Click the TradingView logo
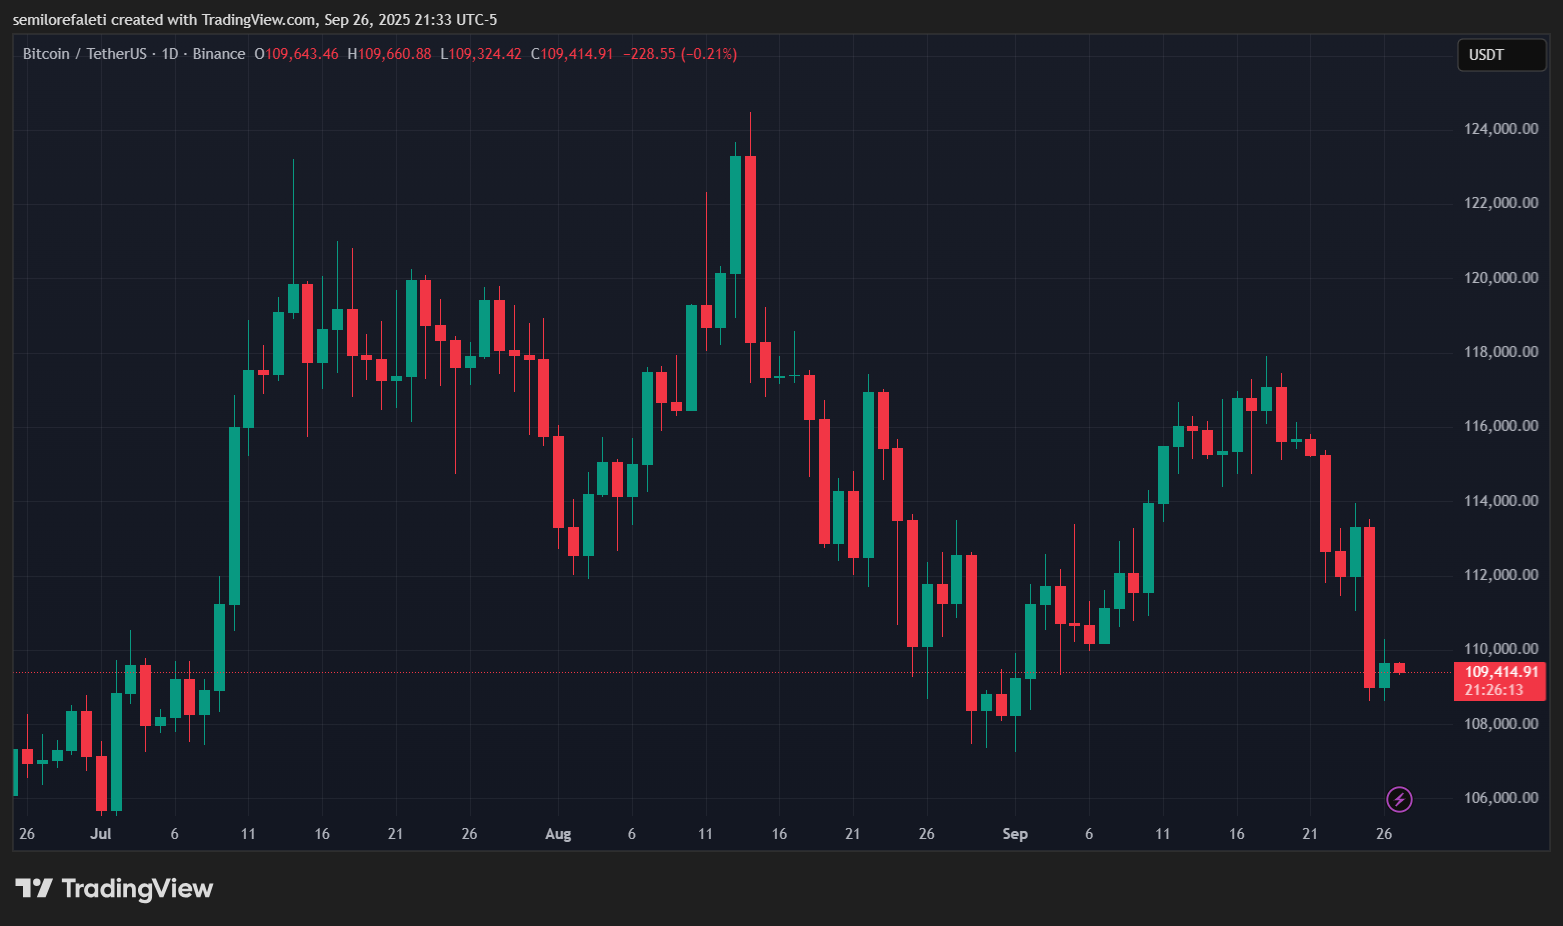Screen dimensions: 1563x926 tap(113, 888)
